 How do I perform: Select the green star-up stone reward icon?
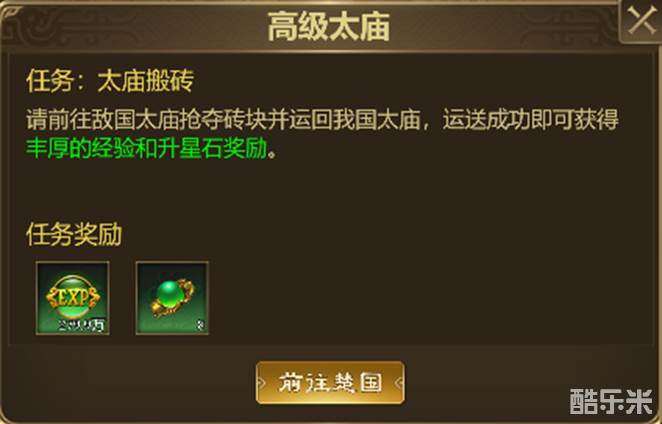pyautogui.click(x=172, y=298)
